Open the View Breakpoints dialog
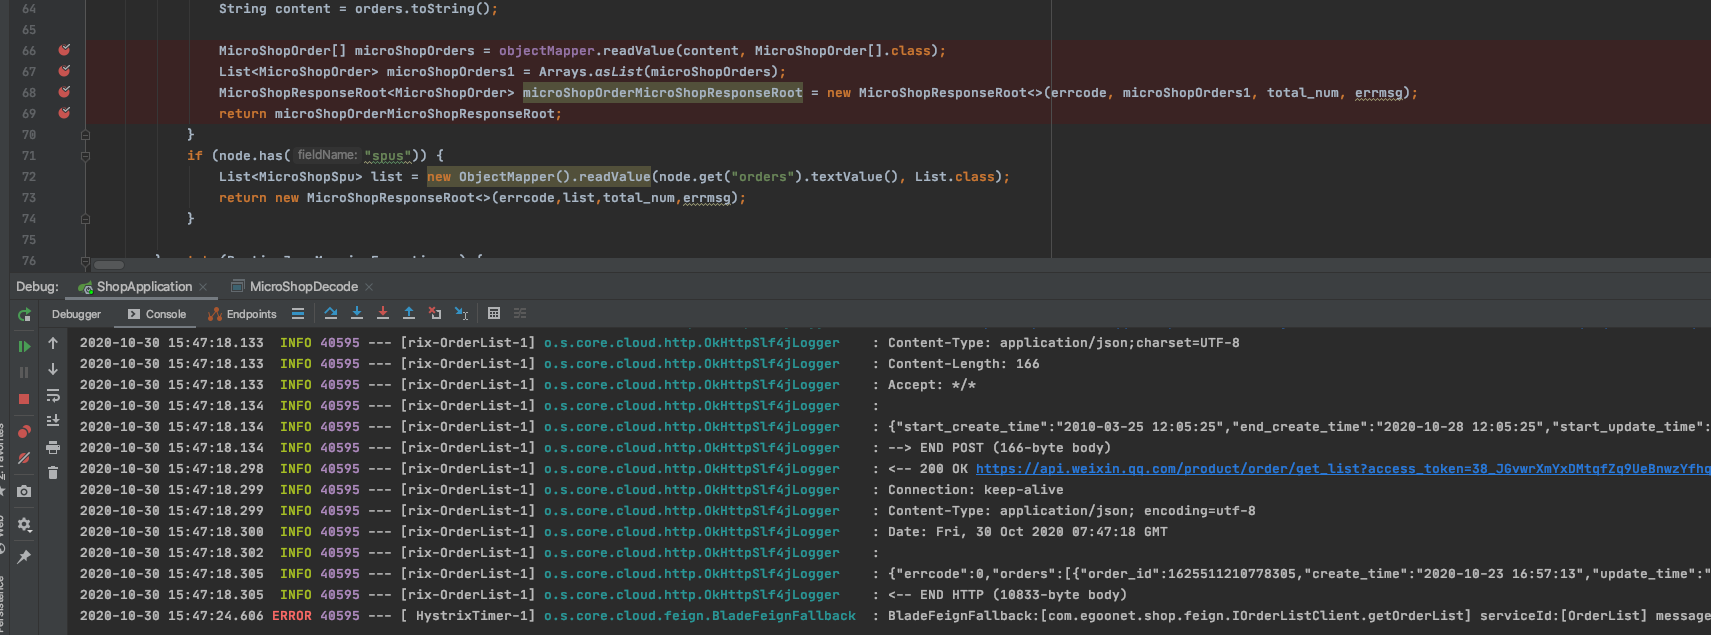This screenshot has width=1711, height=635. (24, 431)
